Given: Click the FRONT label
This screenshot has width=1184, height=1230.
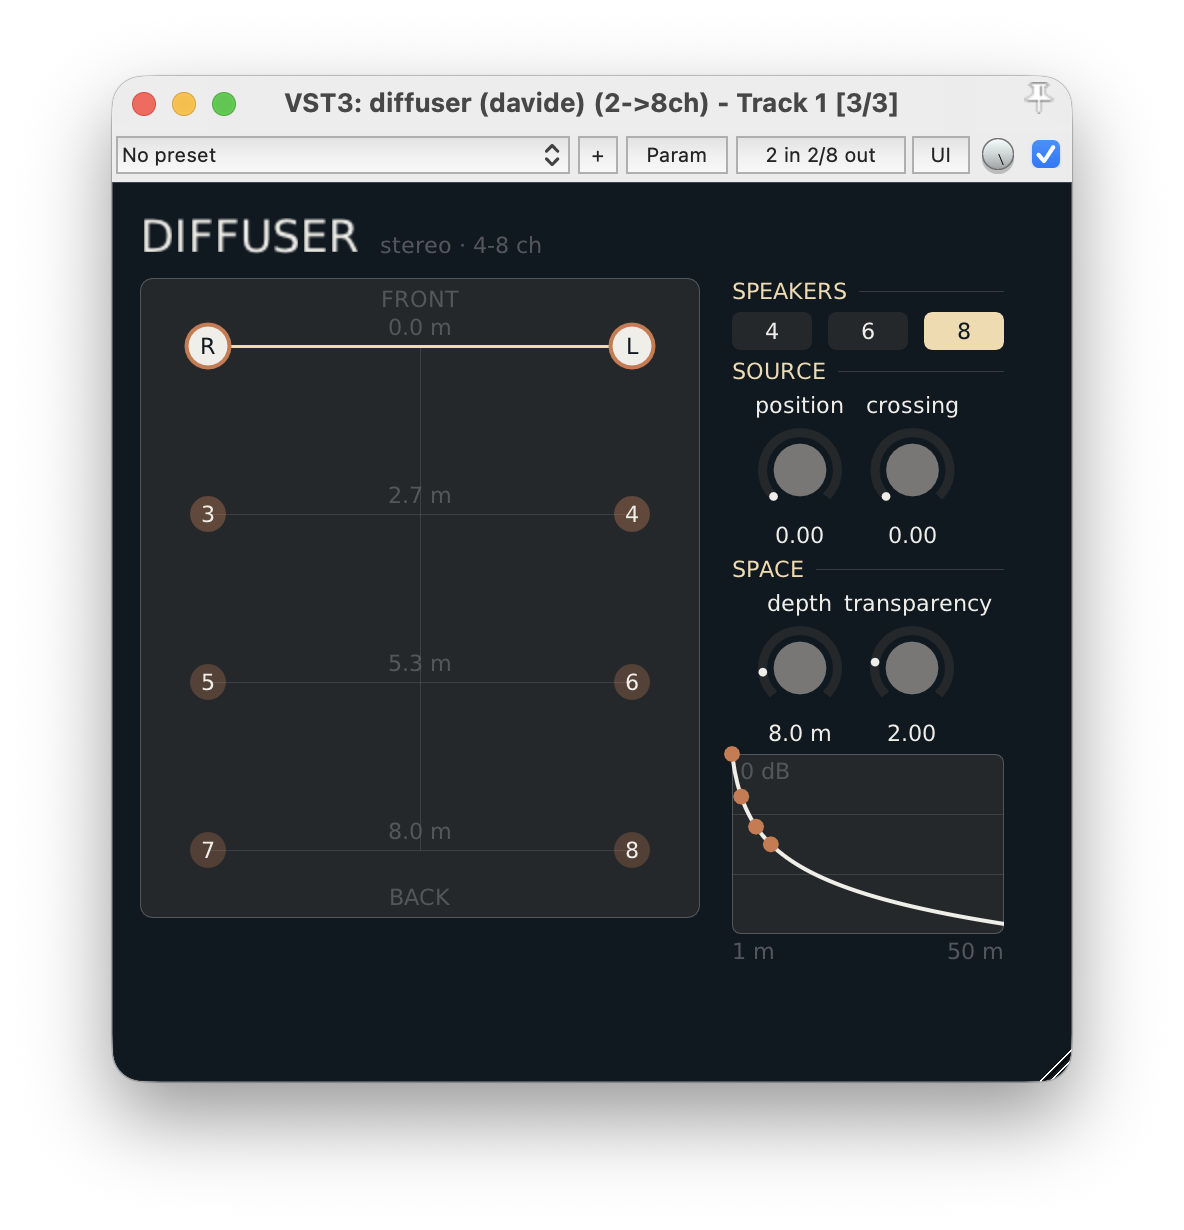Looking at the screenshot, I should coord(420,299).
